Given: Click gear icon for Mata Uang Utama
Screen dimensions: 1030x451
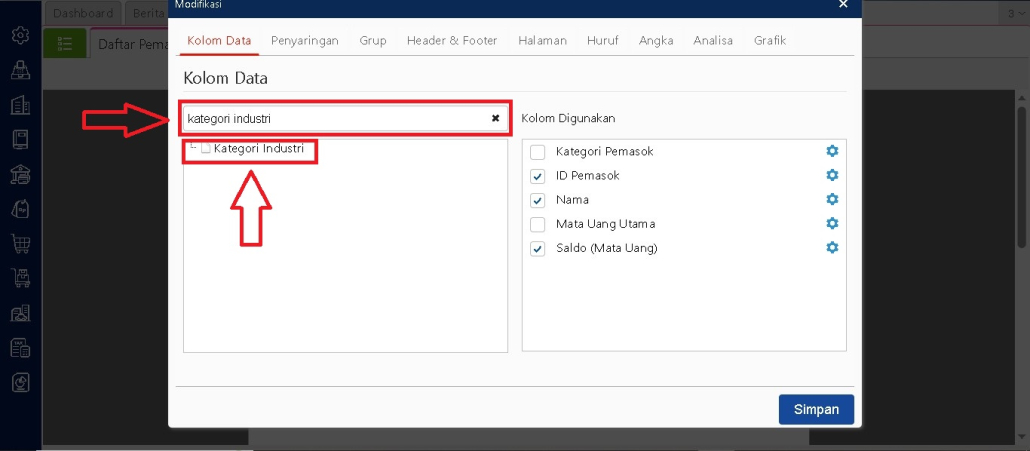Looking at the screenshot, I should pyautogui.click(x=832, y=223).
